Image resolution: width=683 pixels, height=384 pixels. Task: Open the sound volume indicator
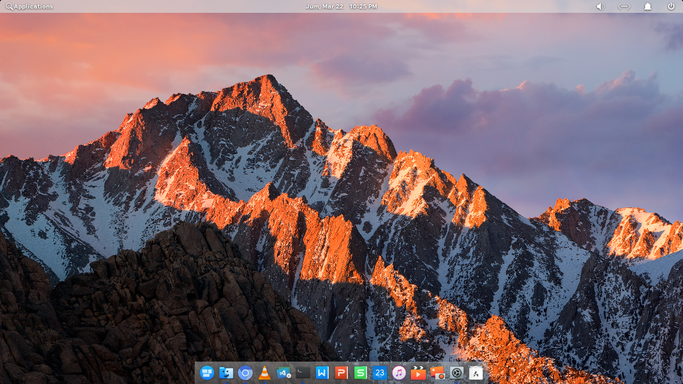point(600,7)
